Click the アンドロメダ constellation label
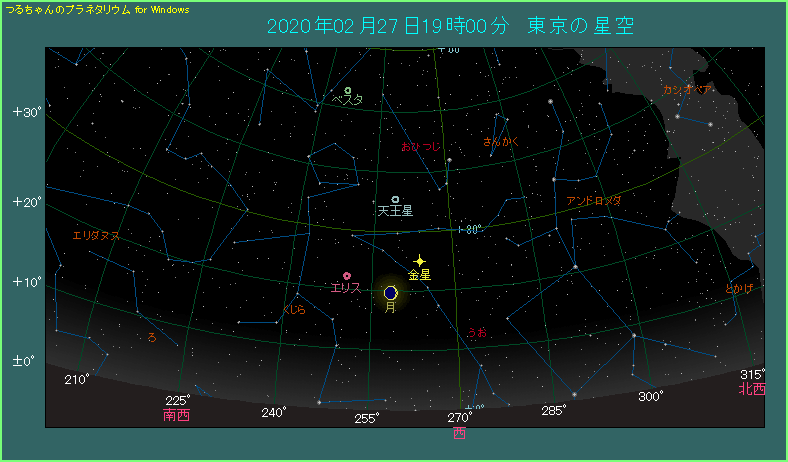Viewport: 788px width, 462px height. [x=593, y=201]
